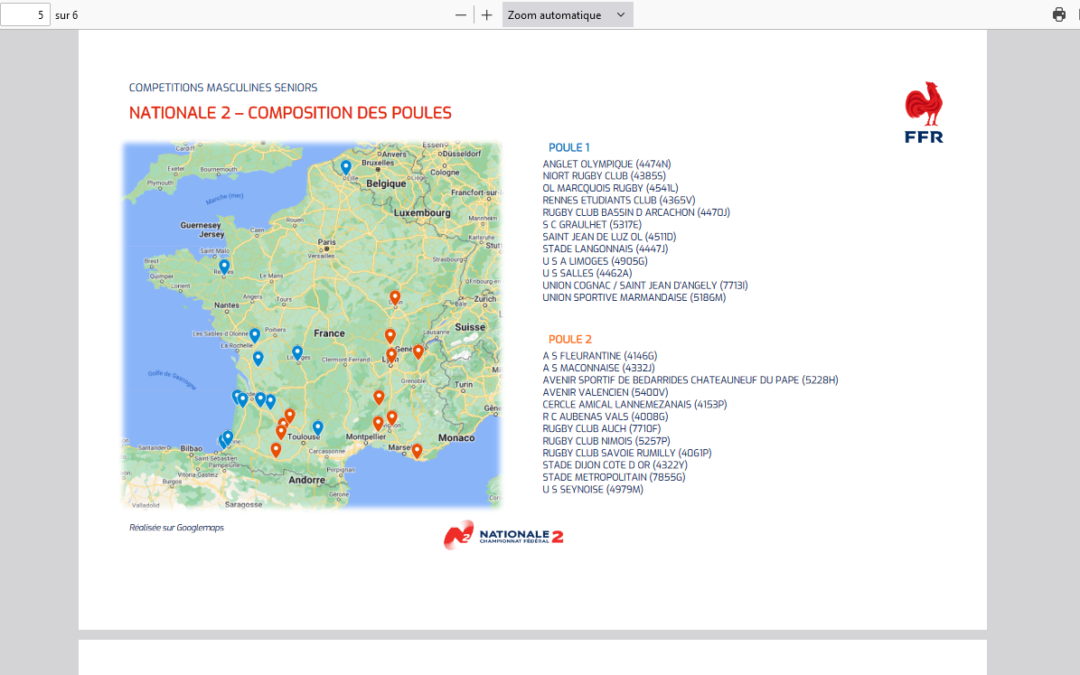Viewport: 1080px width, 675px height.
Task: Click 'STADE METROPOLITAIN (7855G)' line
Action: [614, 477]
